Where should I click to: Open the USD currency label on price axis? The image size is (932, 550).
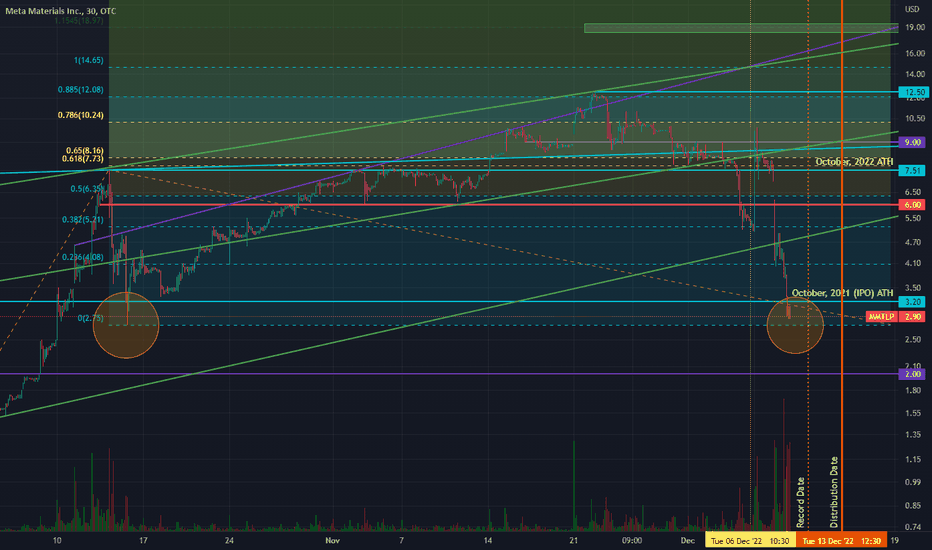click(912, 9)
